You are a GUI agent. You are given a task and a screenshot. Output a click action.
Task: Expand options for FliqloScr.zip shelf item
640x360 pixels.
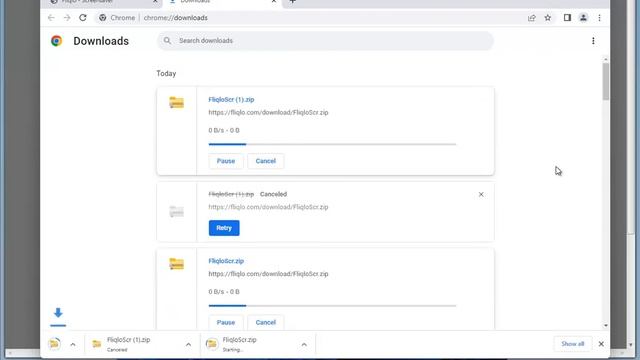tap(304, 344)
